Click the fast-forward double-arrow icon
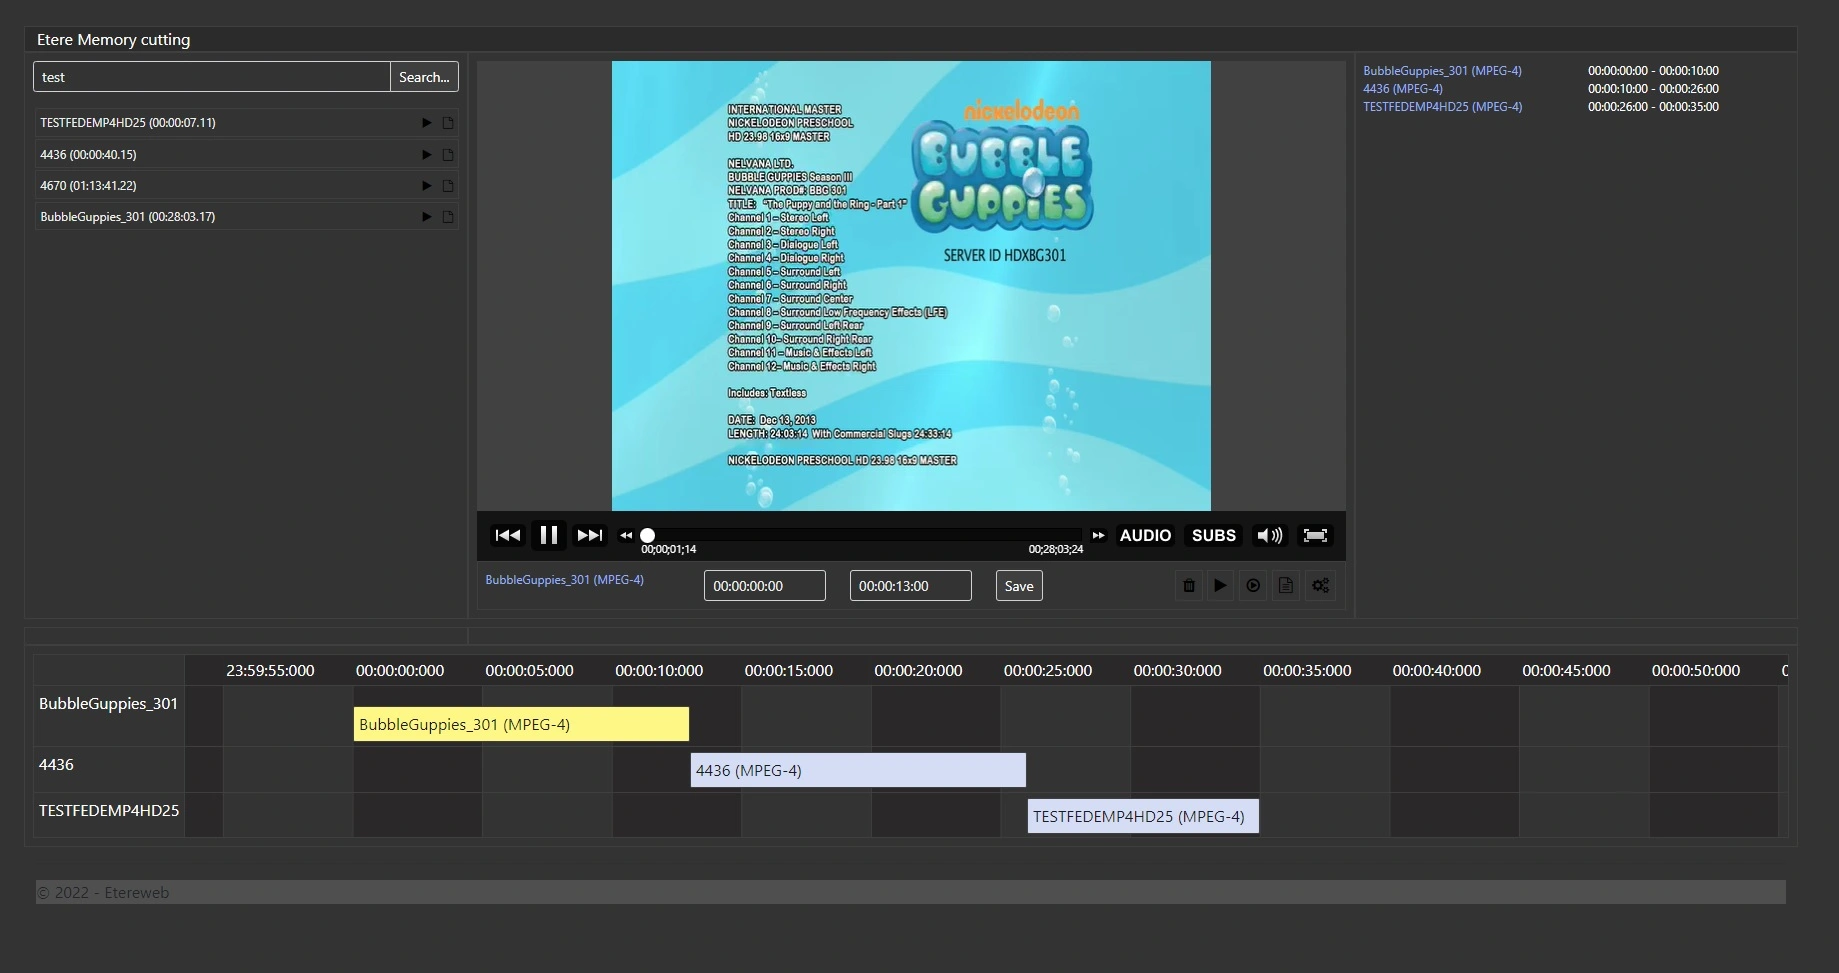 pos(1098,535)
